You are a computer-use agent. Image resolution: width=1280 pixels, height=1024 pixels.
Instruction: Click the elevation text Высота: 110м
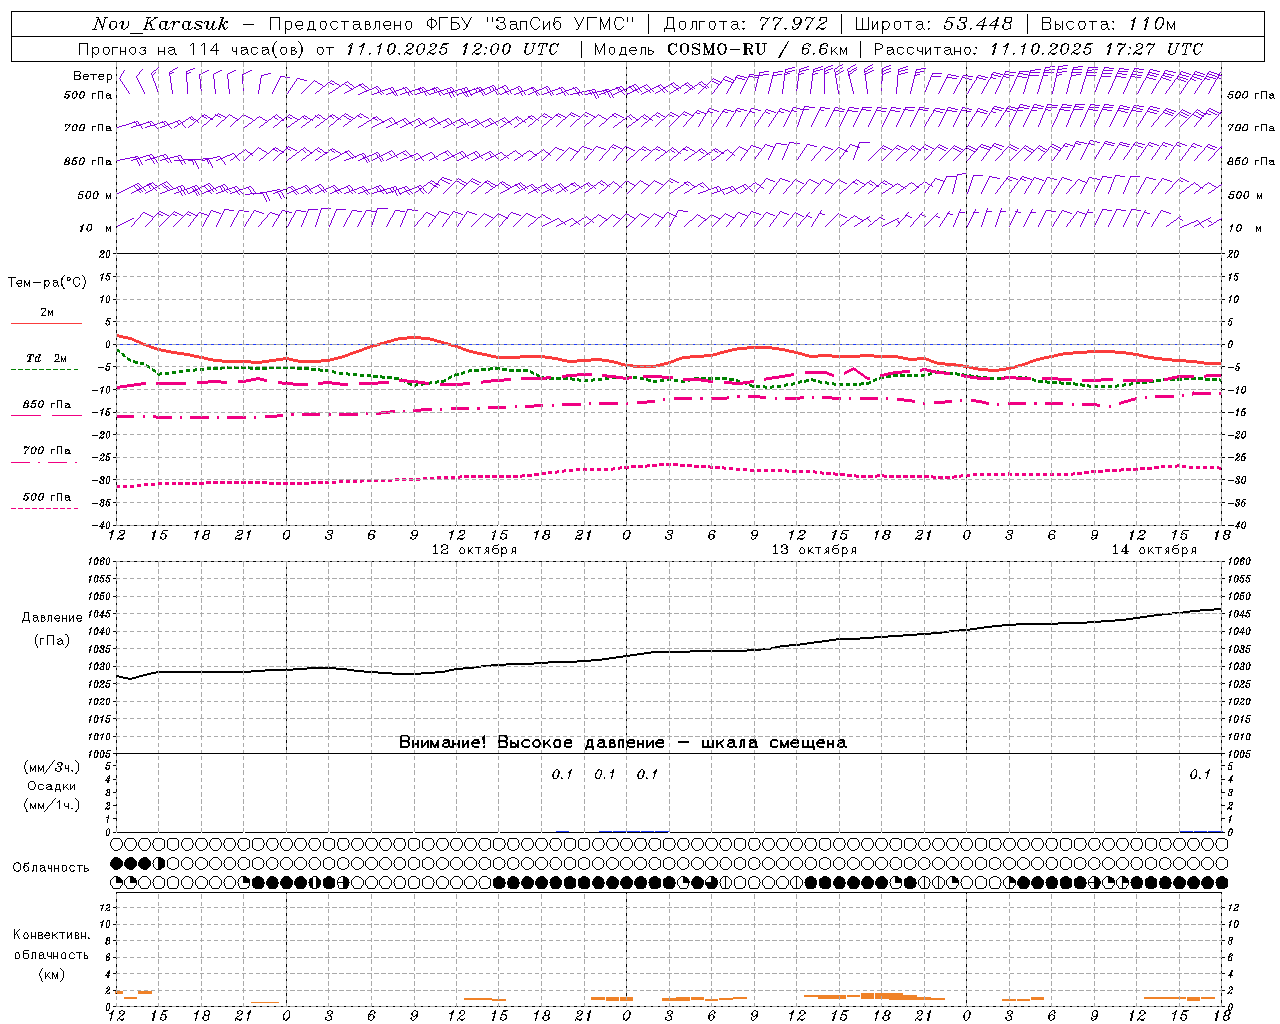[x=1108, y=24]
